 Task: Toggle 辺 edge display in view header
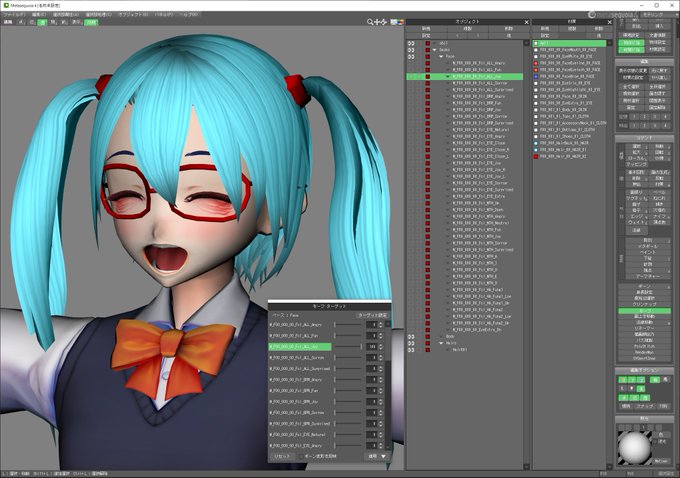(32, 22)
